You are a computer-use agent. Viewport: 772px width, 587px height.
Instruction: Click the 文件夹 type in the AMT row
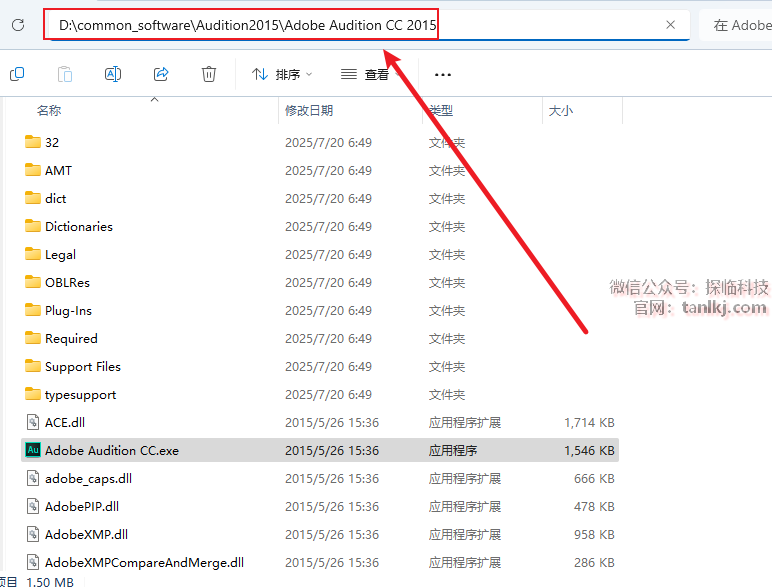(447, 170)
